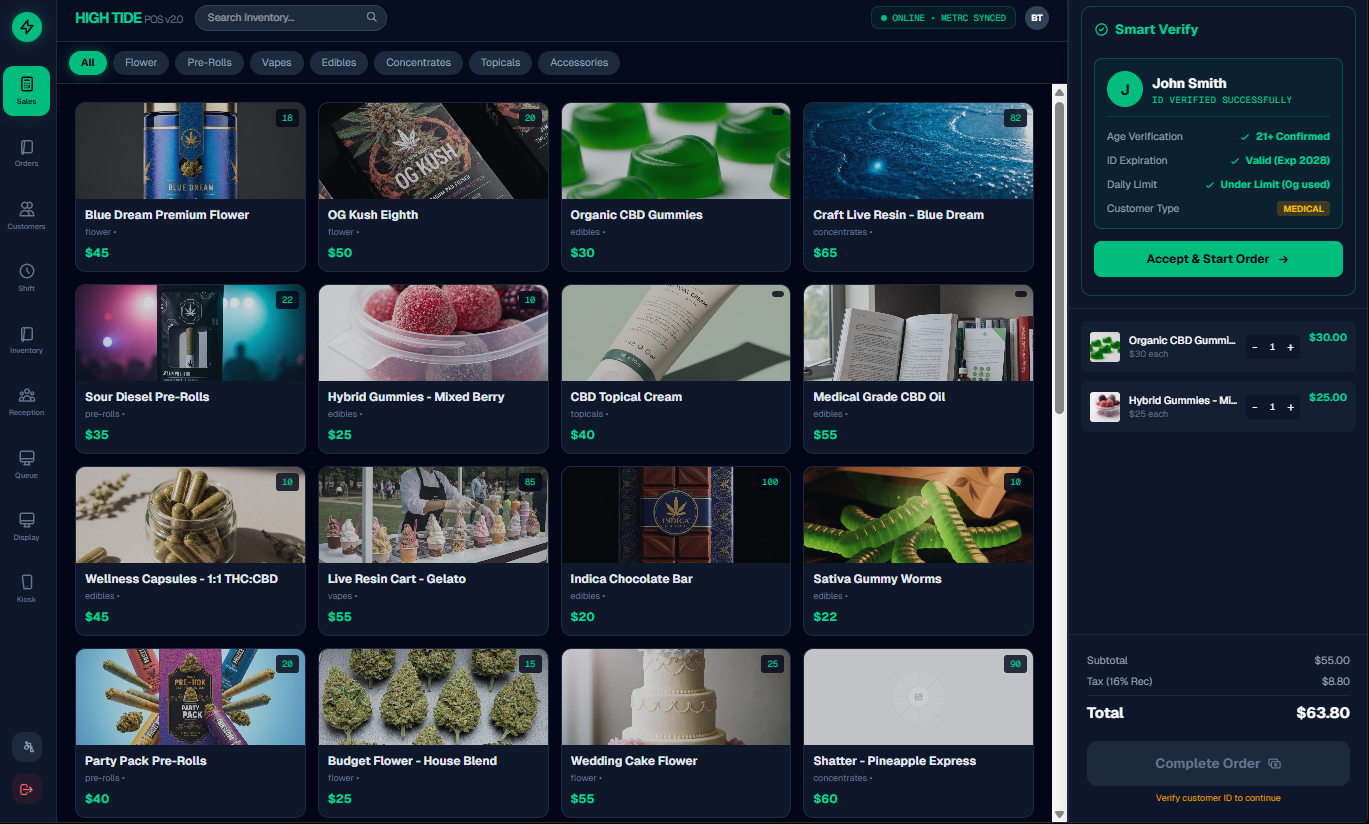Image resolution: width=1369 pixels, height=824 pixels.
Task: Increase Organic CBD Gummies cart quantity
Action: tap(1290, 347)
